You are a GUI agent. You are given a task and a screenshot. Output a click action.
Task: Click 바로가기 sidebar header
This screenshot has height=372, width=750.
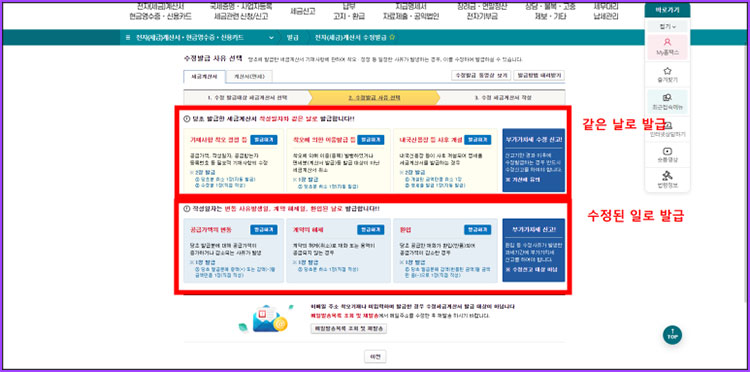click(667, 10)
